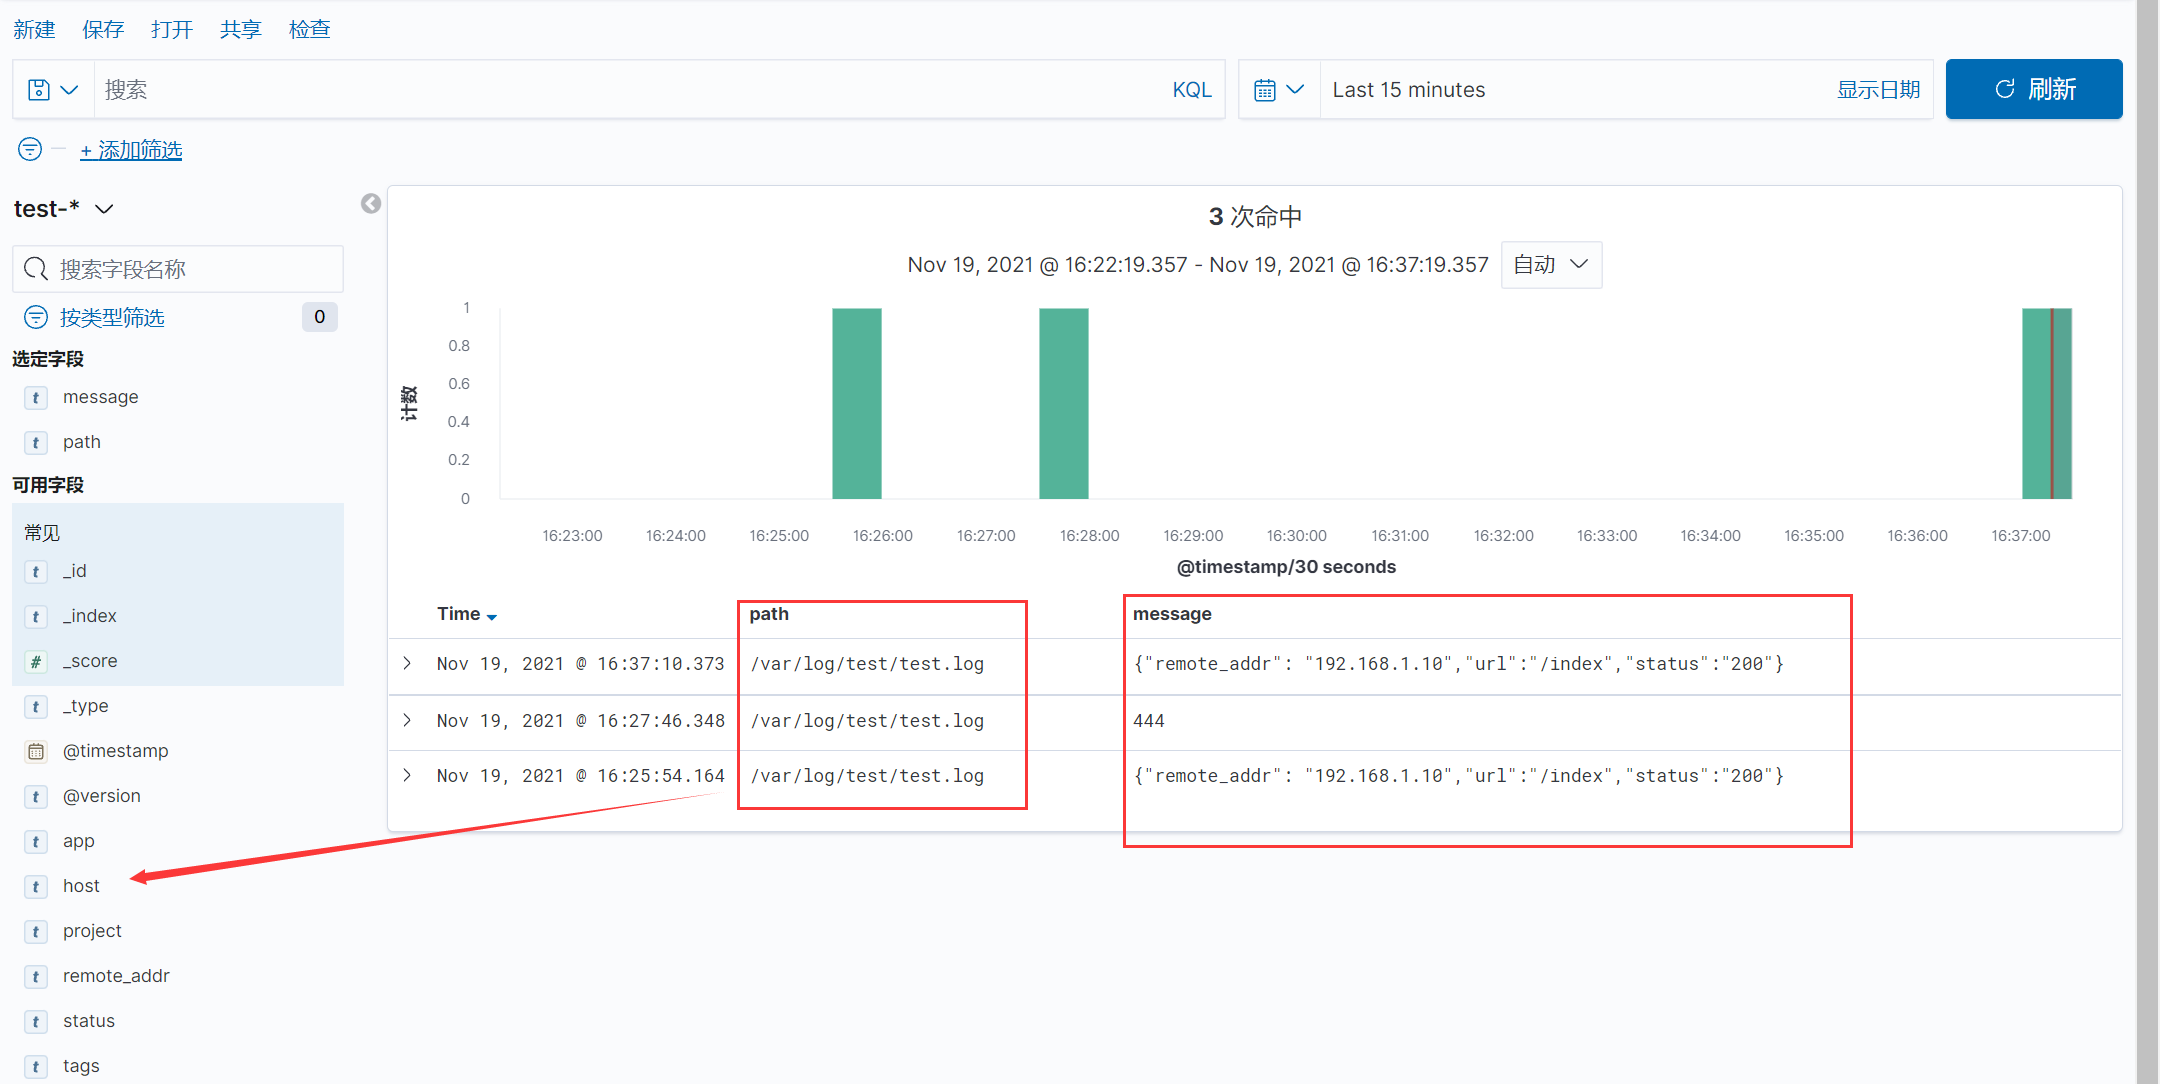Click the filter count badge 0
This screenshot has width=2160, height=1084.
tap(319, 317)
